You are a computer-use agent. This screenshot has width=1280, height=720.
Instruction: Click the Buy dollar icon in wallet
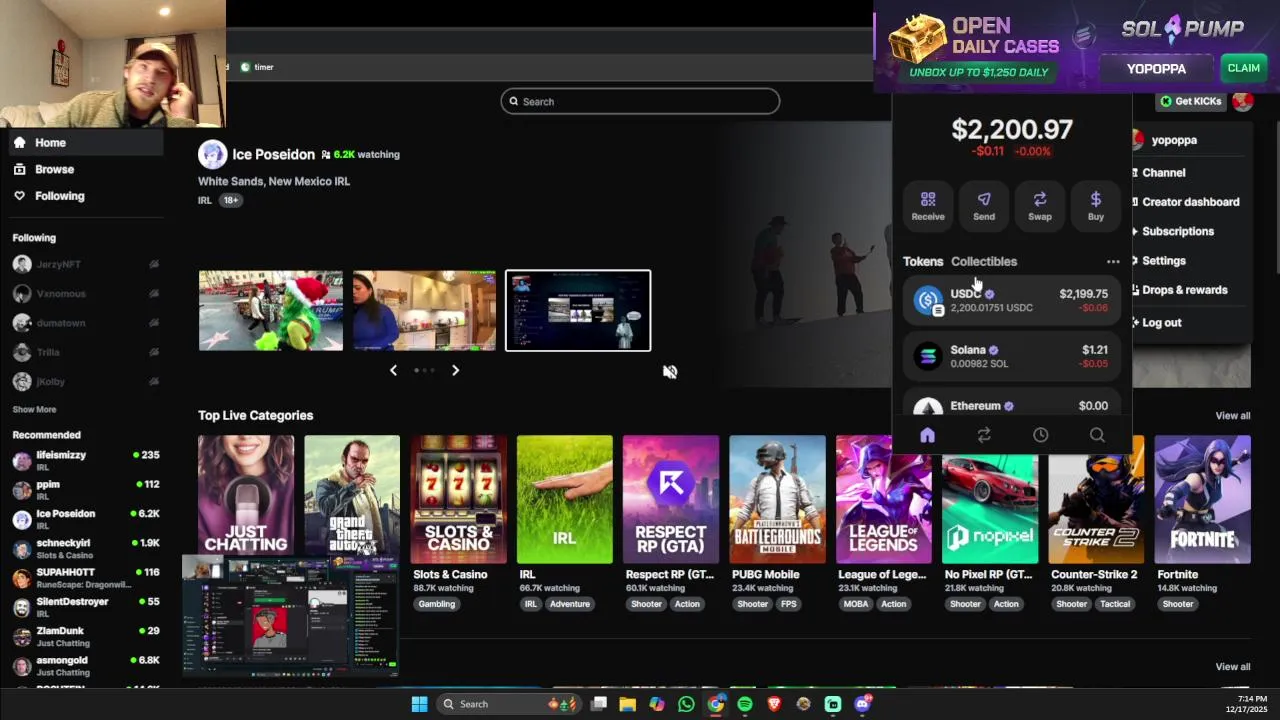[1096, 199]
